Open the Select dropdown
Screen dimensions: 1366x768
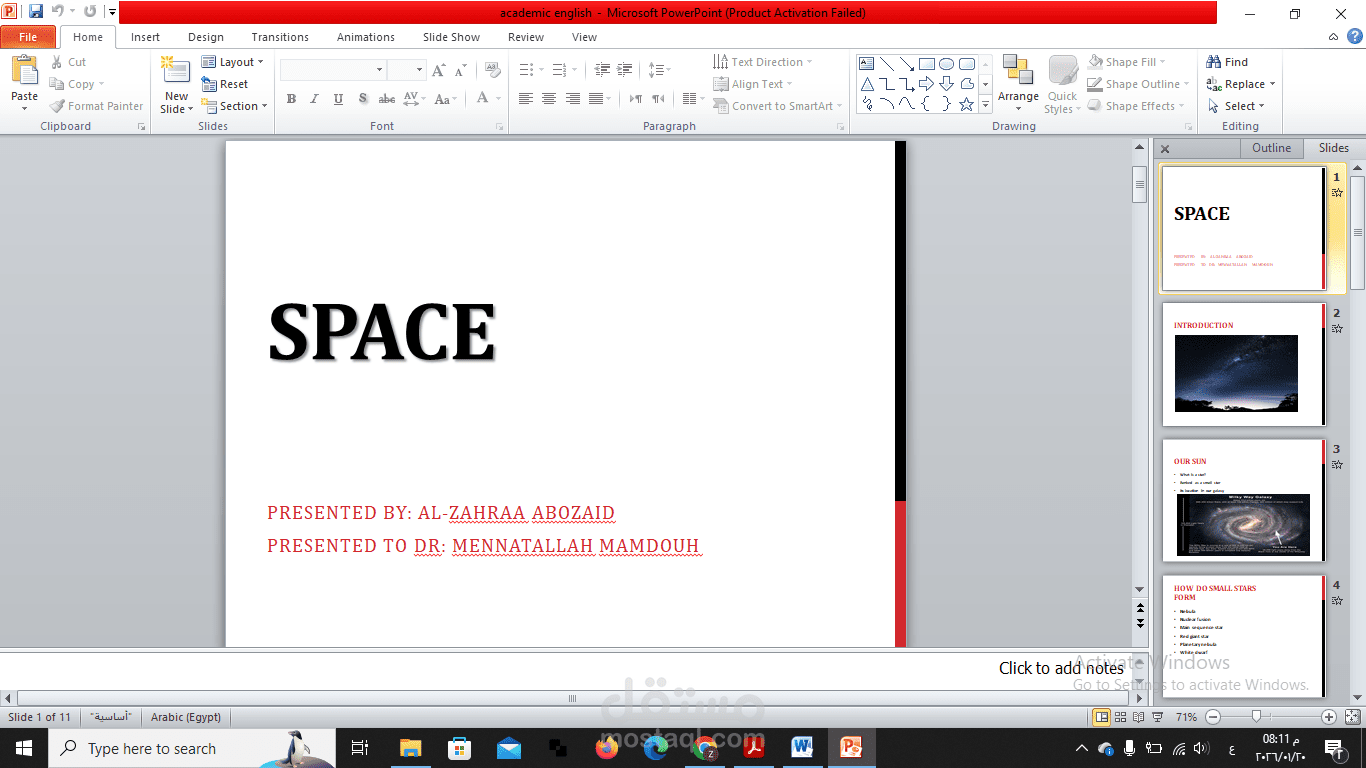pos(1236,106)
